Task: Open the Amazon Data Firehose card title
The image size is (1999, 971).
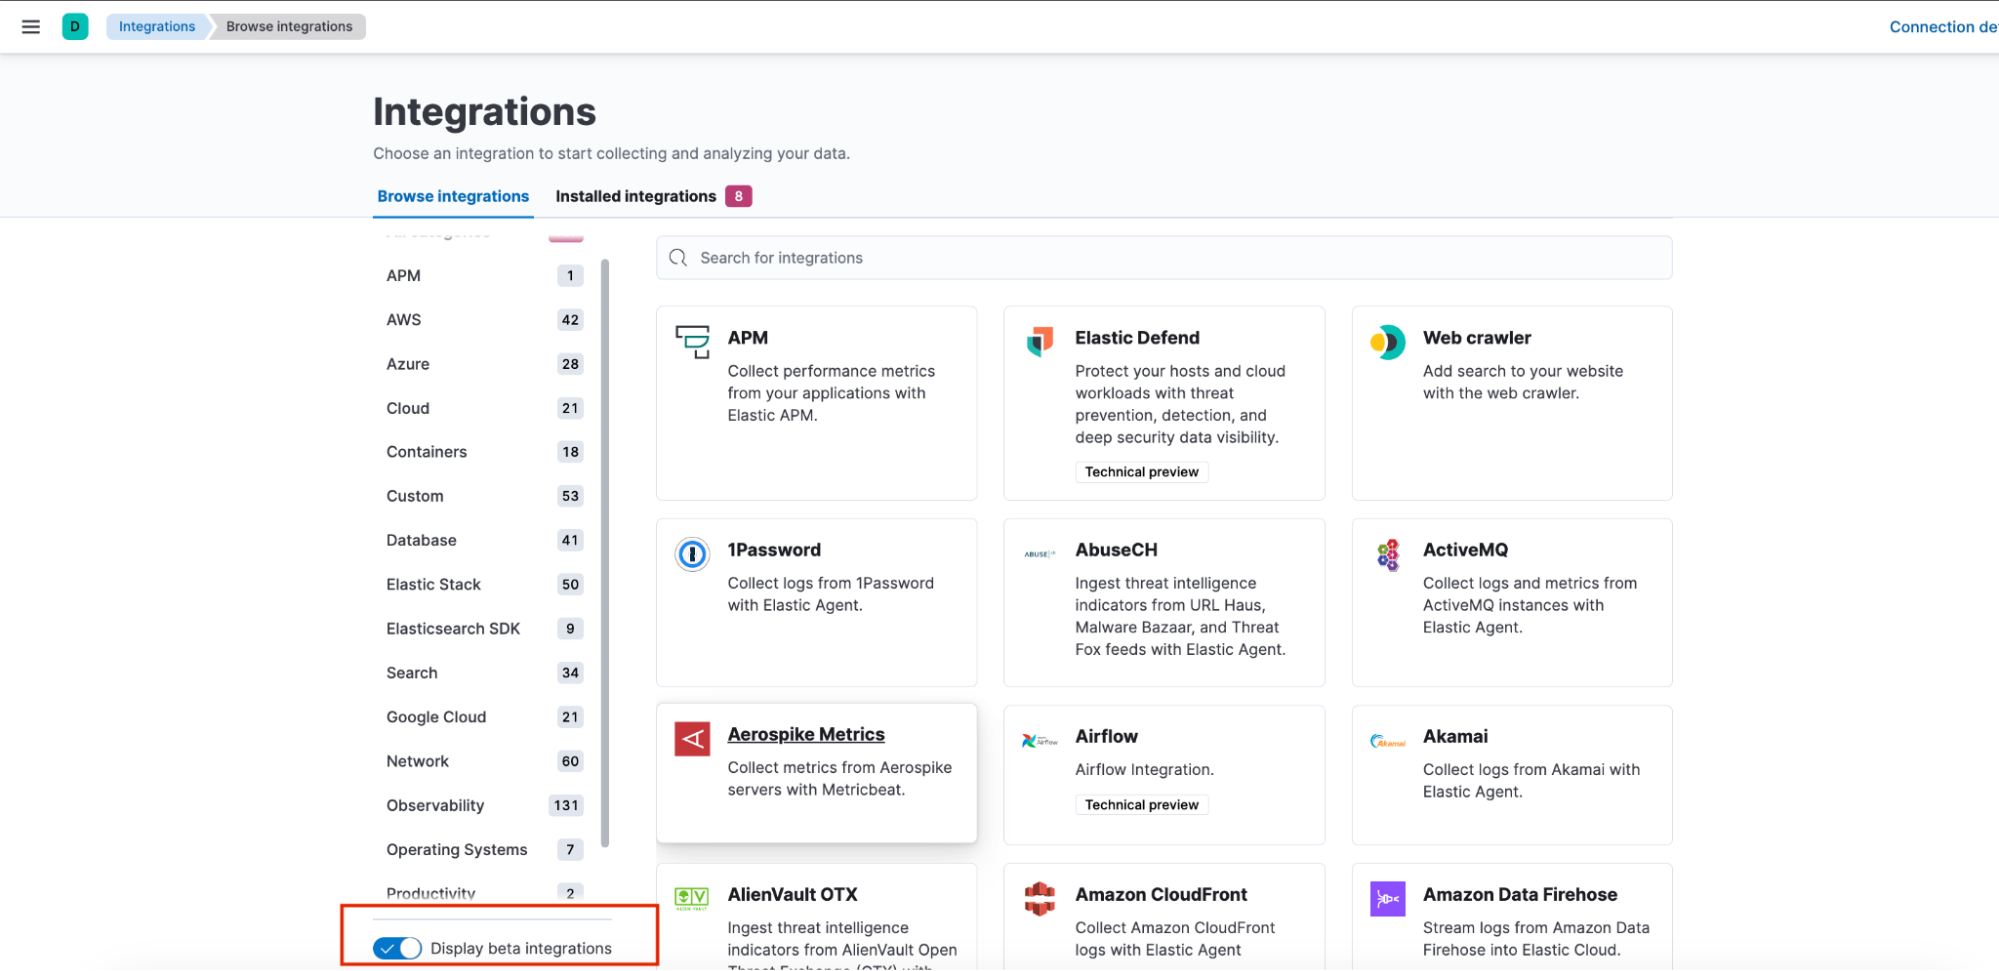Action: 1520,895
